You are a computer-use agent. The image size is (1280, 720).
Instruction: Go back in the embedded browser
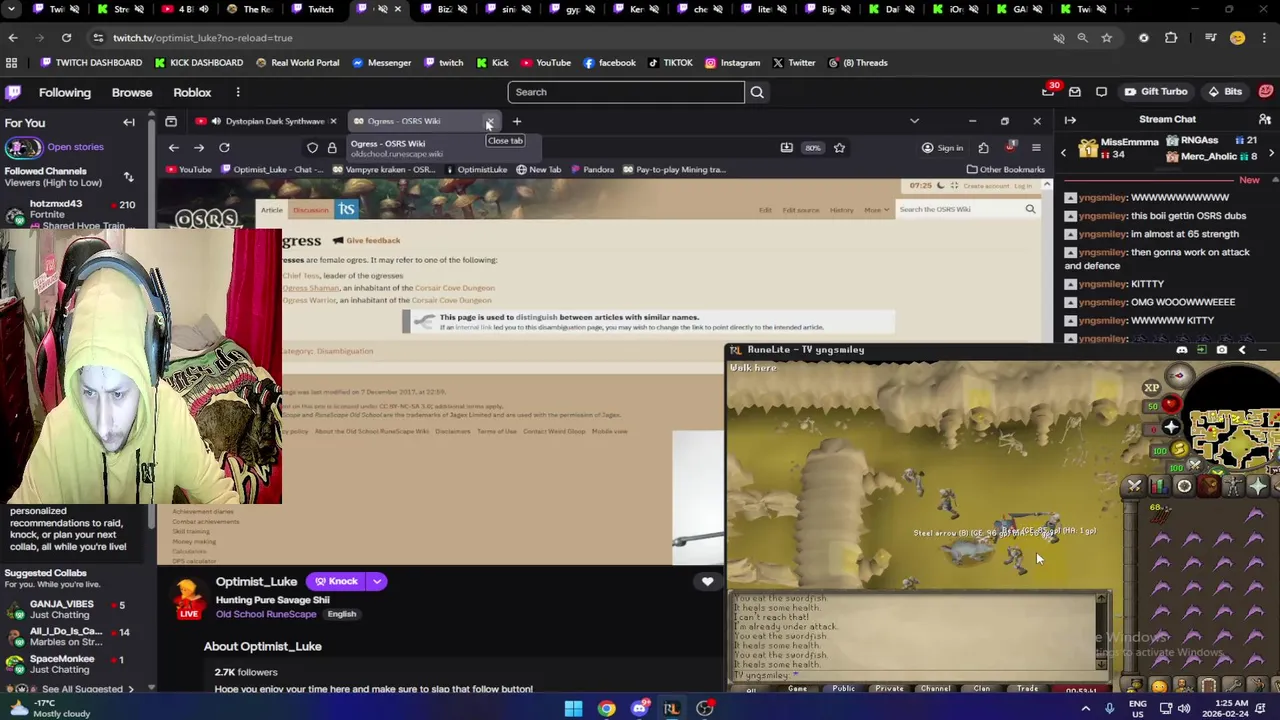(x=174, y=148)
